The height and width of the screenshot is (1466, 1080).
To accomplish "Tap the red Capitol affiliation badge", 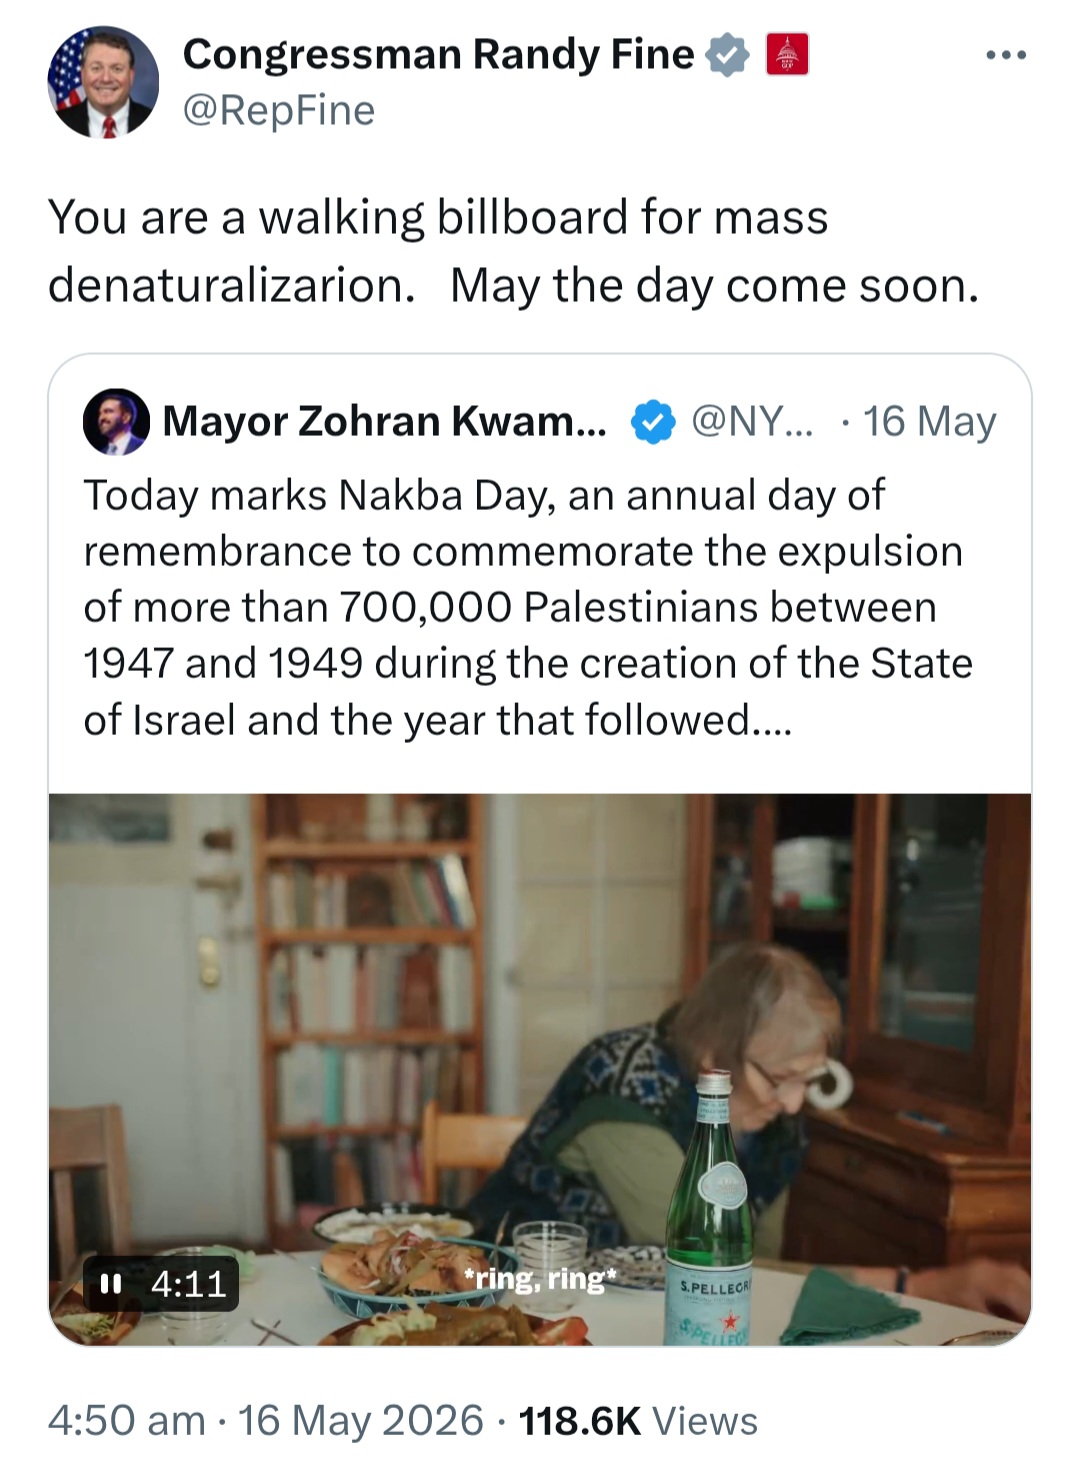I will pyautogui.click(x=787, y=54).
